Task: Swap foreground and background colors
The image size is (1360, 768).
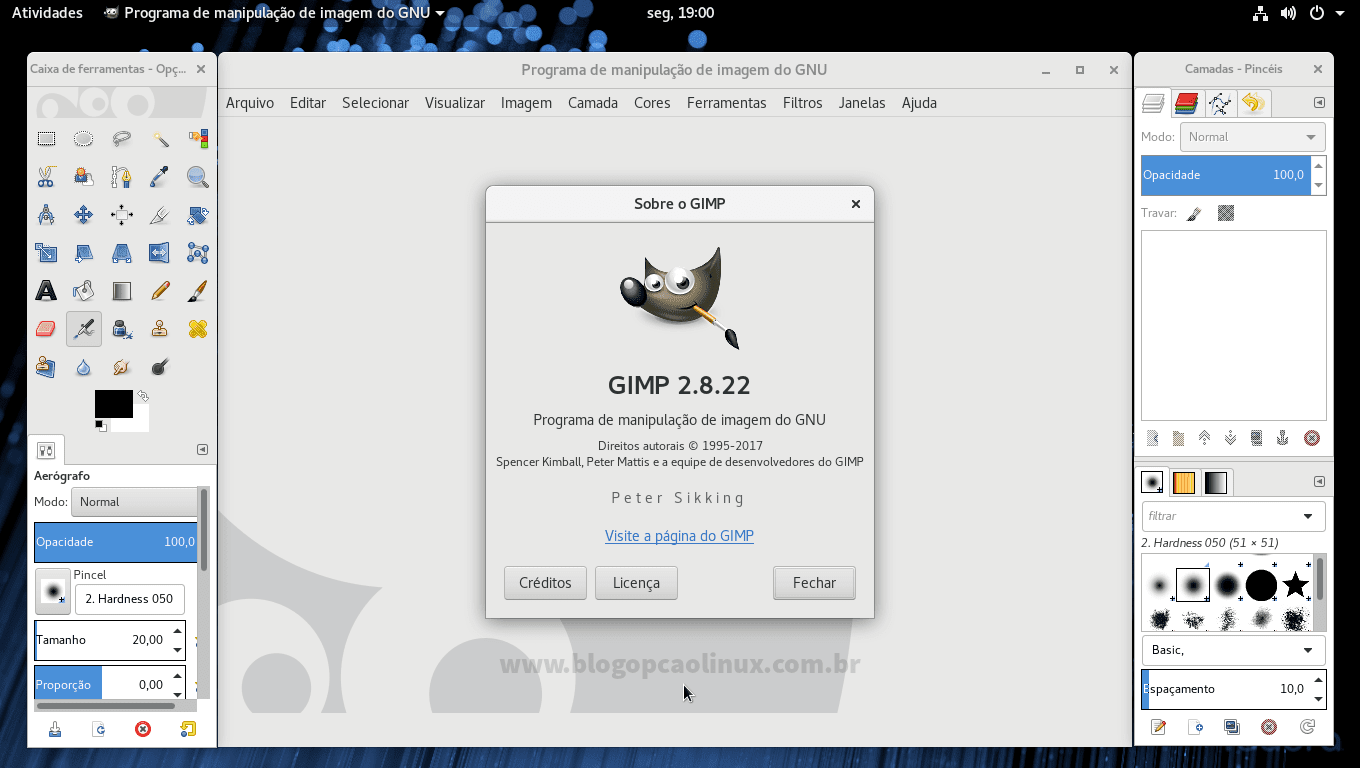Action: tap(143, 396)
